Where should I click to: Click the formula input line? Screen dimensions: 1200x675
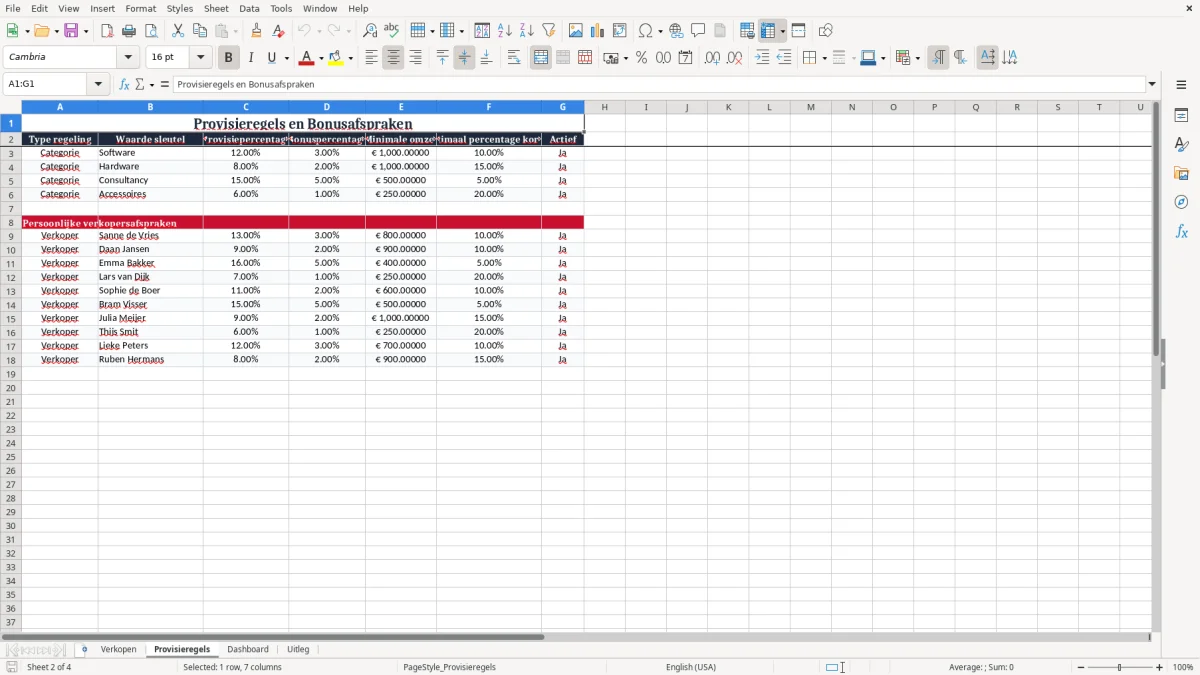pyautogui.click(x=659, y=84)
